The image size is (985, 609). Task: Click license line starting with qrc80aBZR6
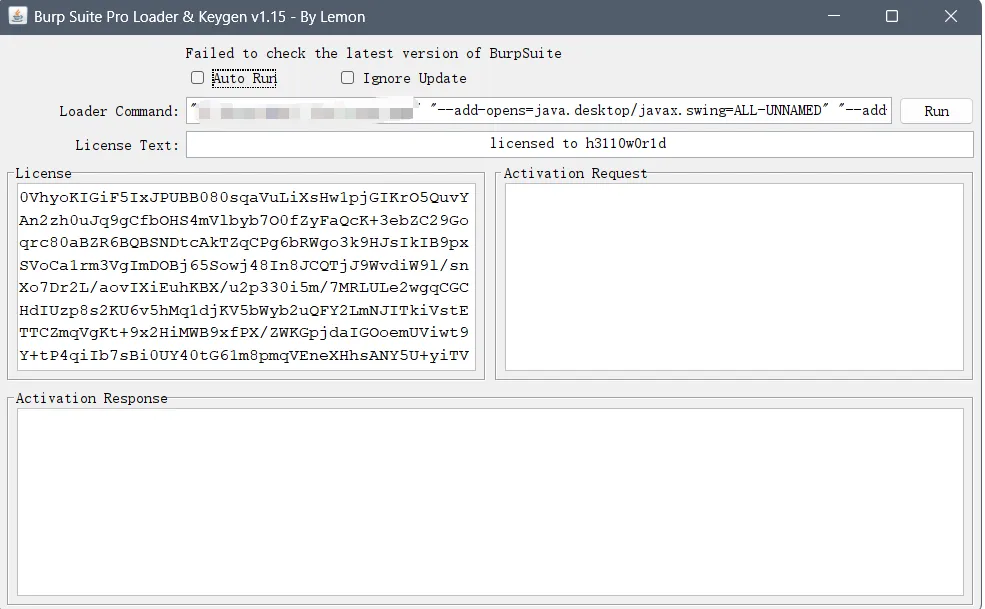244,243
